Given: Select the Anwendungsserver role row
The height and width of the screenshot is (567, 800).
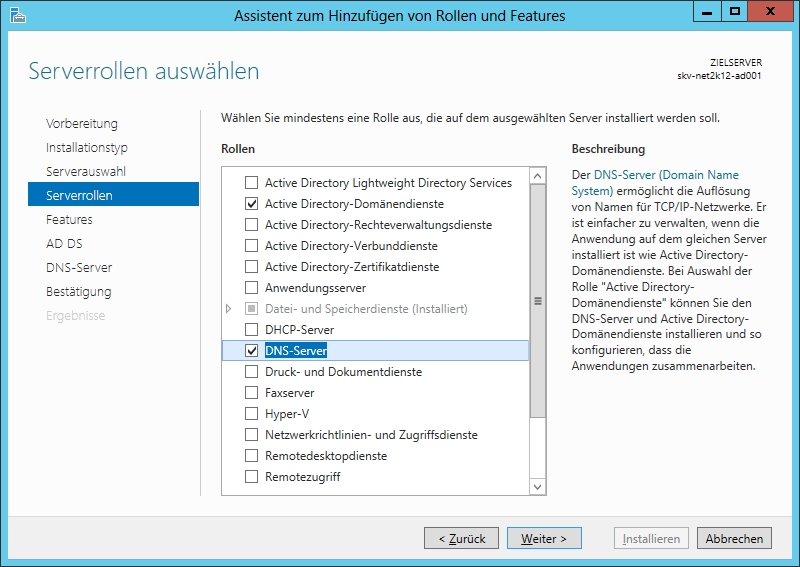Looking at the screenshot, I should pyautogui.click(x=315, y=288).
